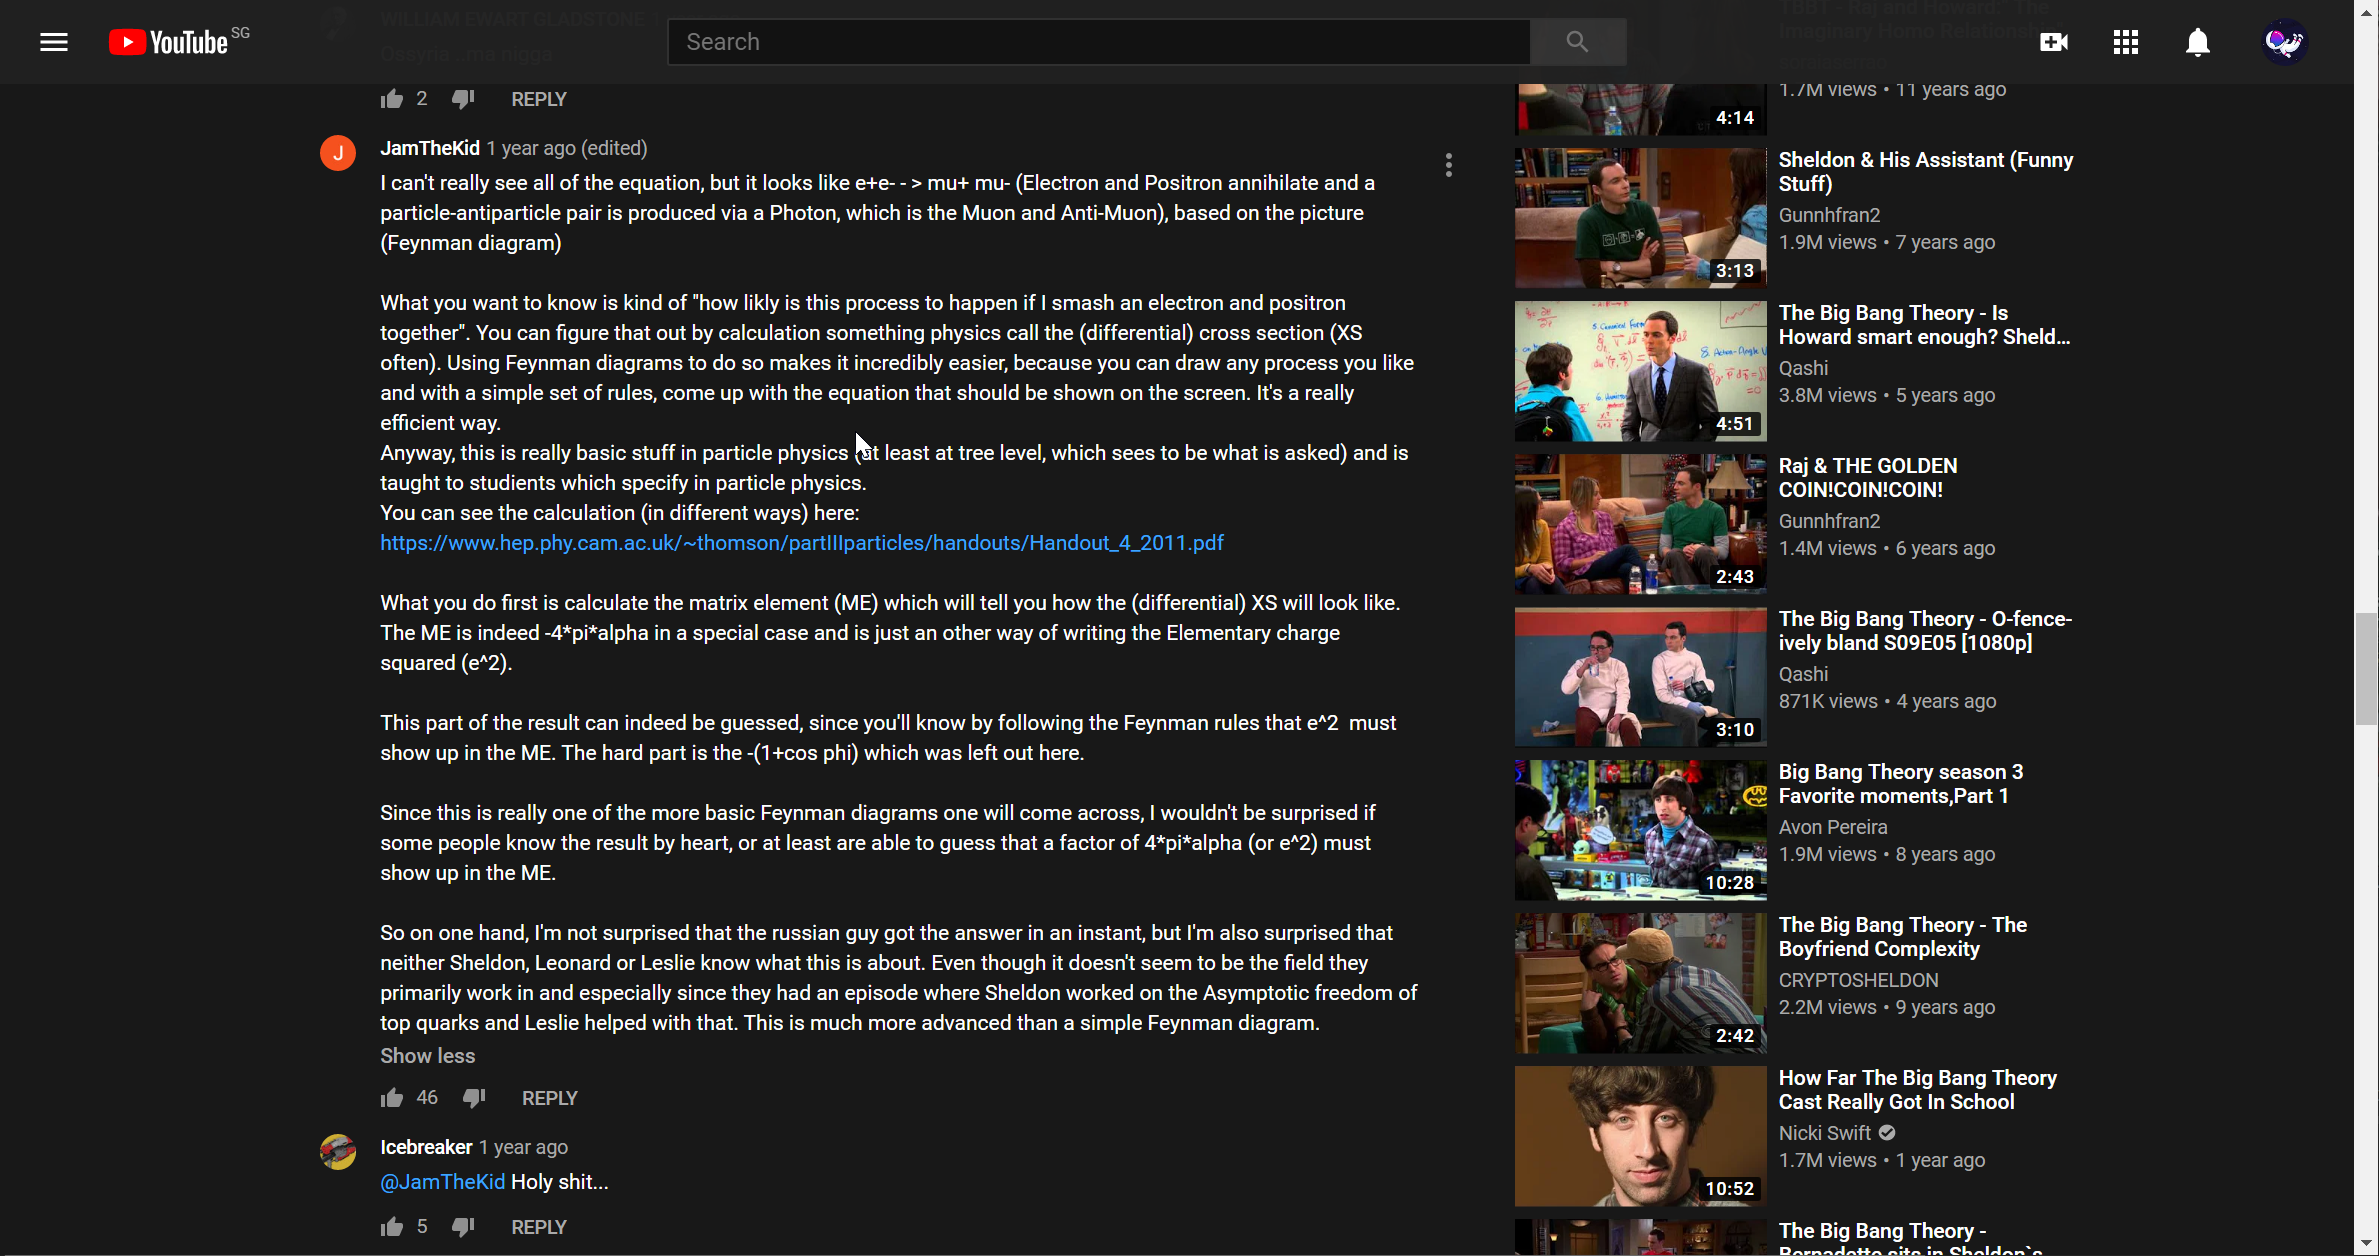The image size is (2379, 1256).
Task: Open the YouTube apps grid
Action: point(2125,42)
